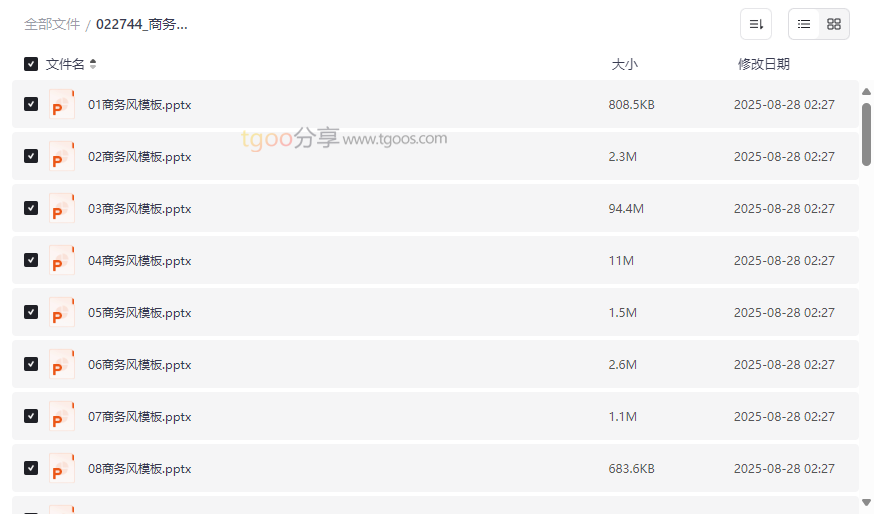Image resolution: width=874 pixels, height=514 pixels.
Task: Switch to grid view layout
Action: click(x=834, y=24)
